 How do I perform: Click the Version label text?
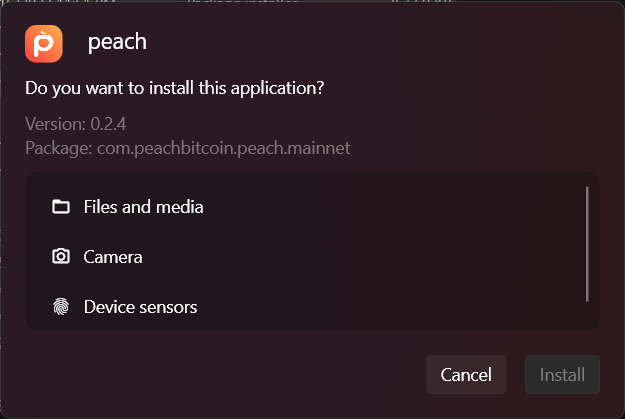(55, 124)
